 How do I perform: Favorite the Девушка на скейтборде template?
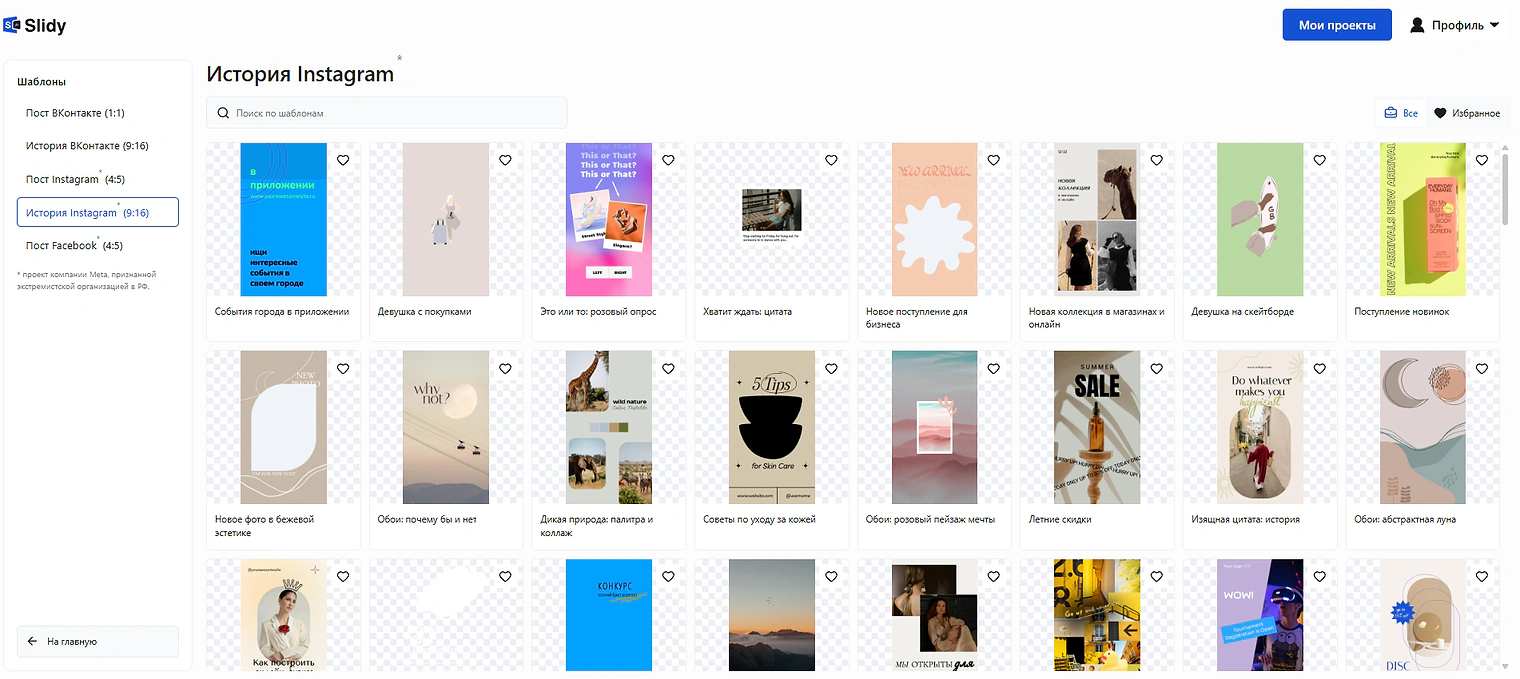[1319, 160]
